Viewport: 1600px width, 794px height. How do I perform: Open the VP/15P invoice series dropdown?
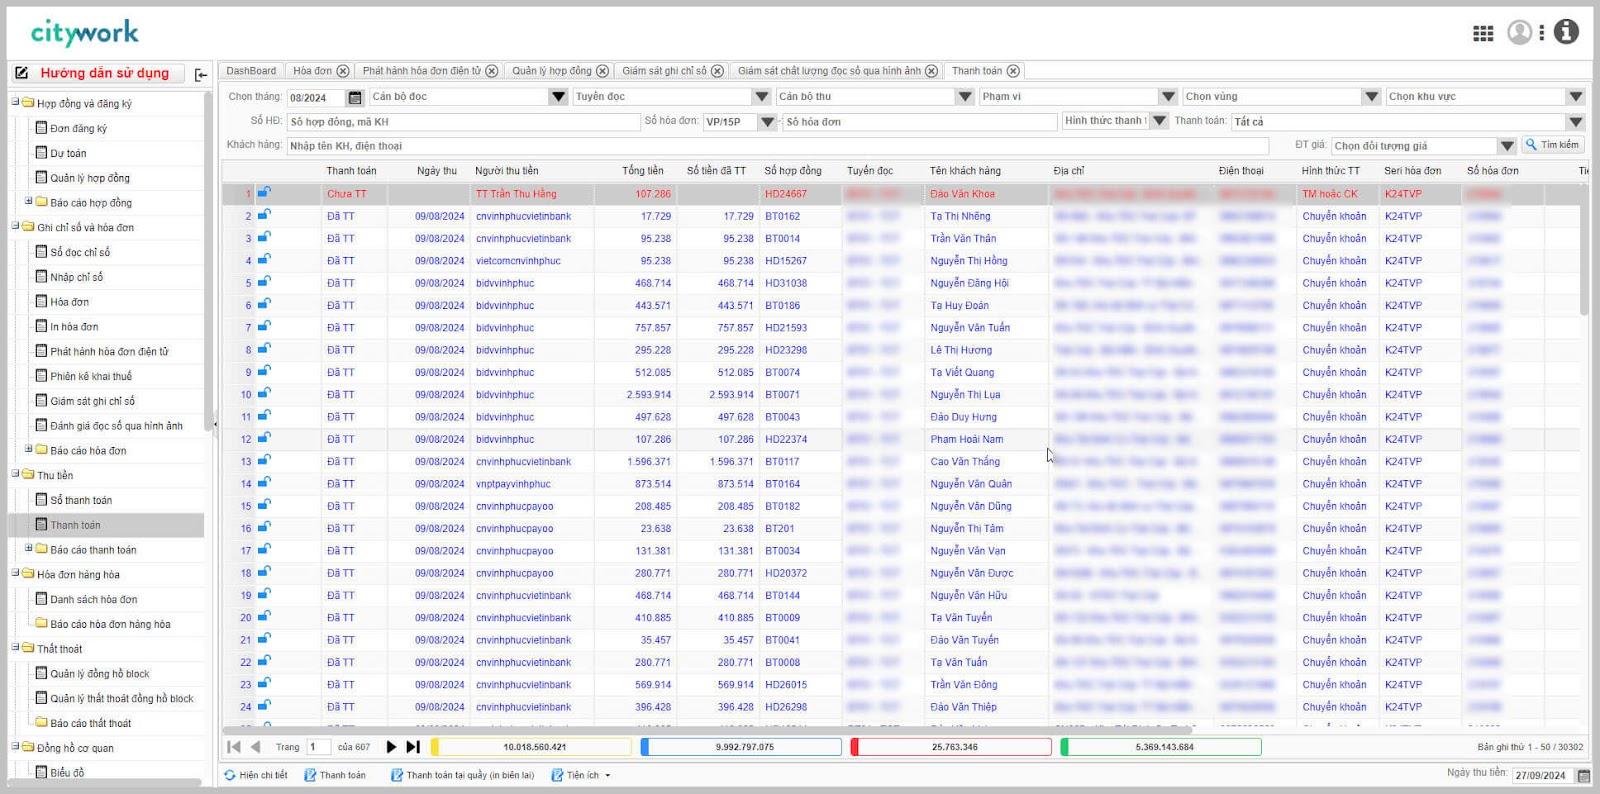click(767, 122)
